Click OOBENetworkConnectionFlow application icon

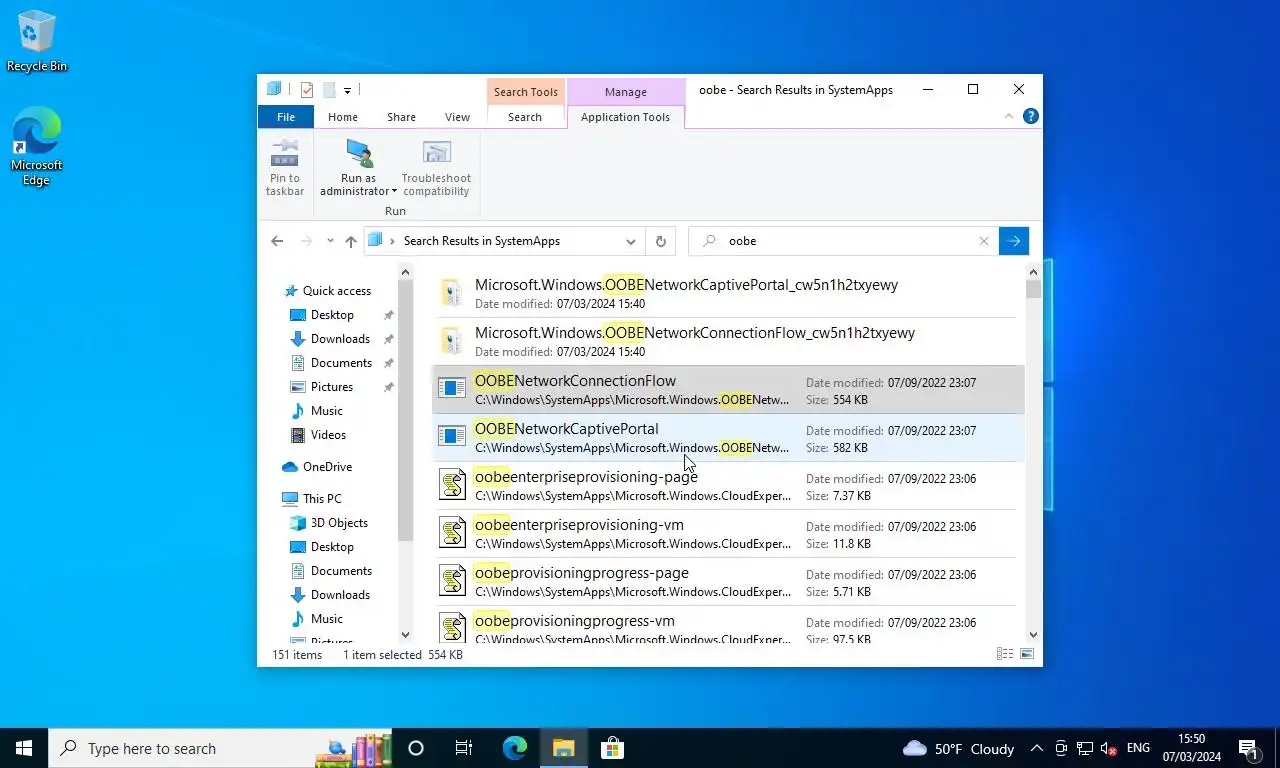coord(452,389)
